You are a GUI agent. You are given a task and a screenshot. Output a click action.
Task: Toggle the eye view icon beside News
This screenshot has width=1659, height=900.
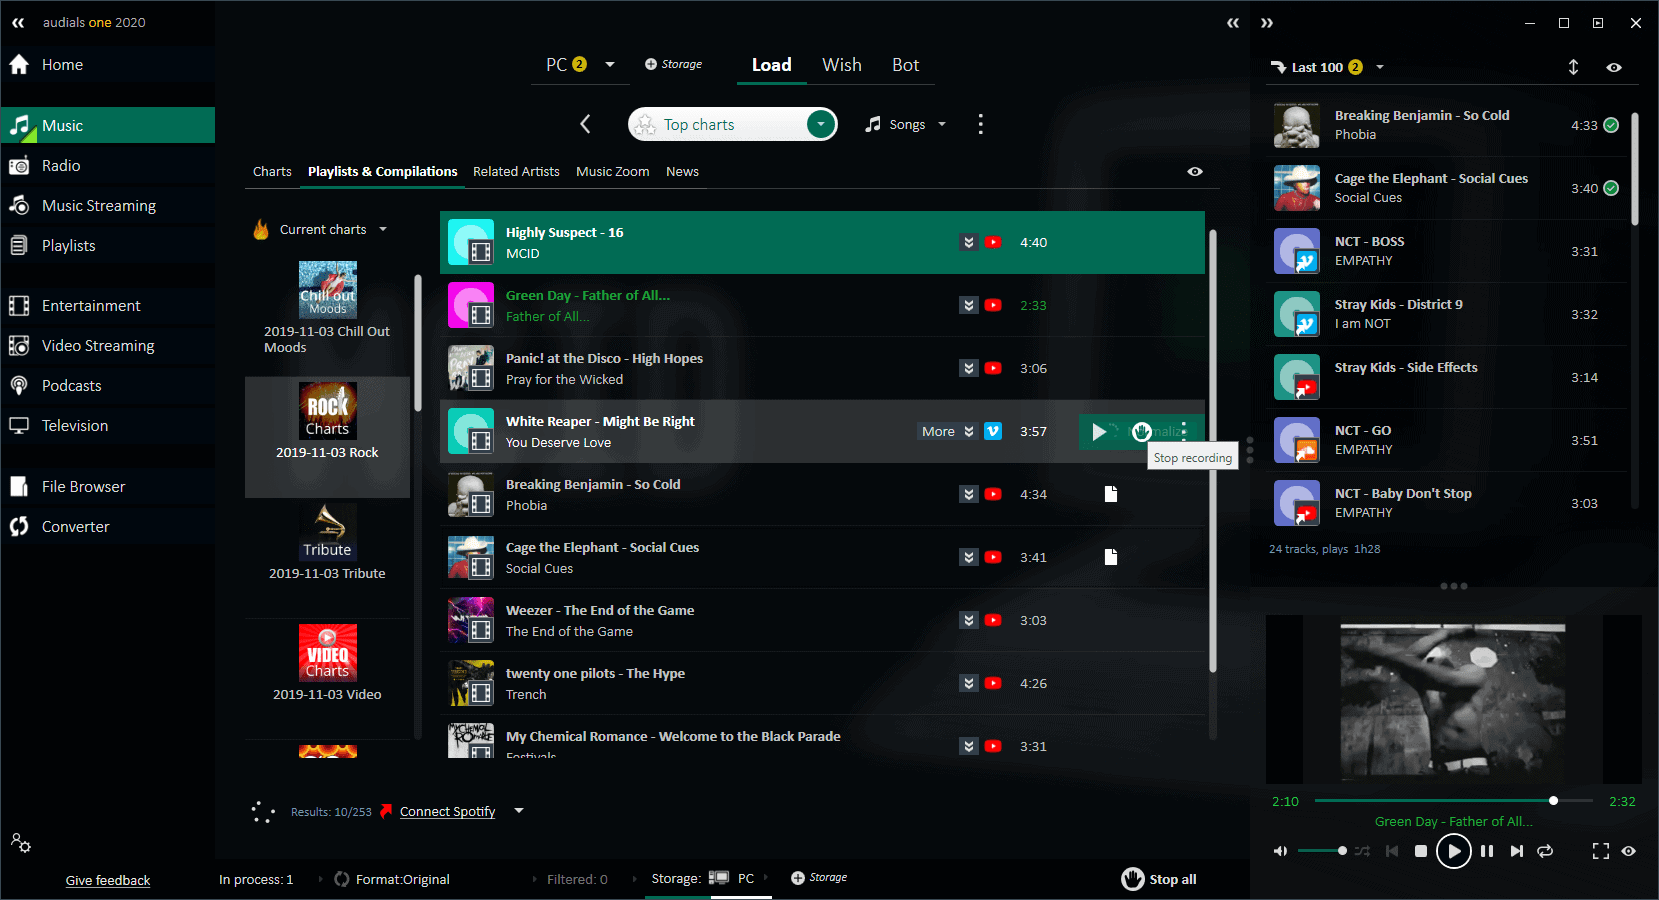pyautogui.click(x=1195, y=172)
